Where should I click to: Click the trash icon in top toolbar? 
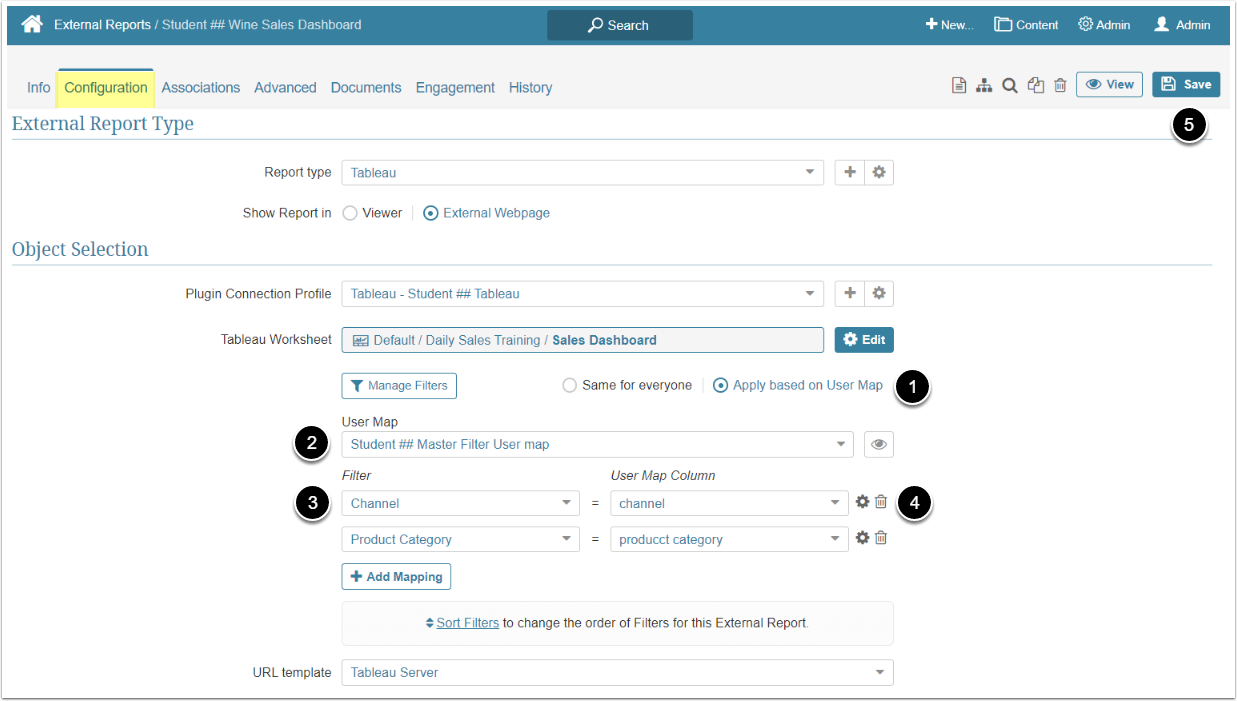1060,86
